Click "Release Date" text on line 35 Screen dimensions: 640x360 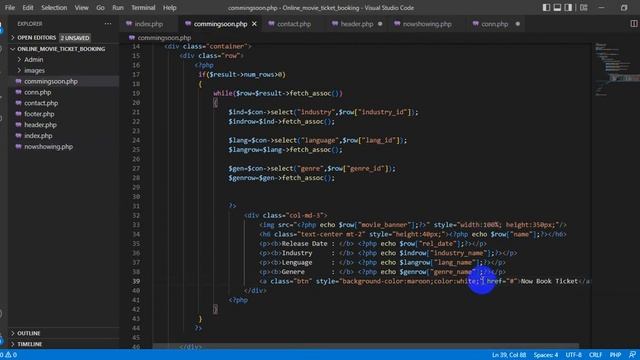(x=304, y=244)
